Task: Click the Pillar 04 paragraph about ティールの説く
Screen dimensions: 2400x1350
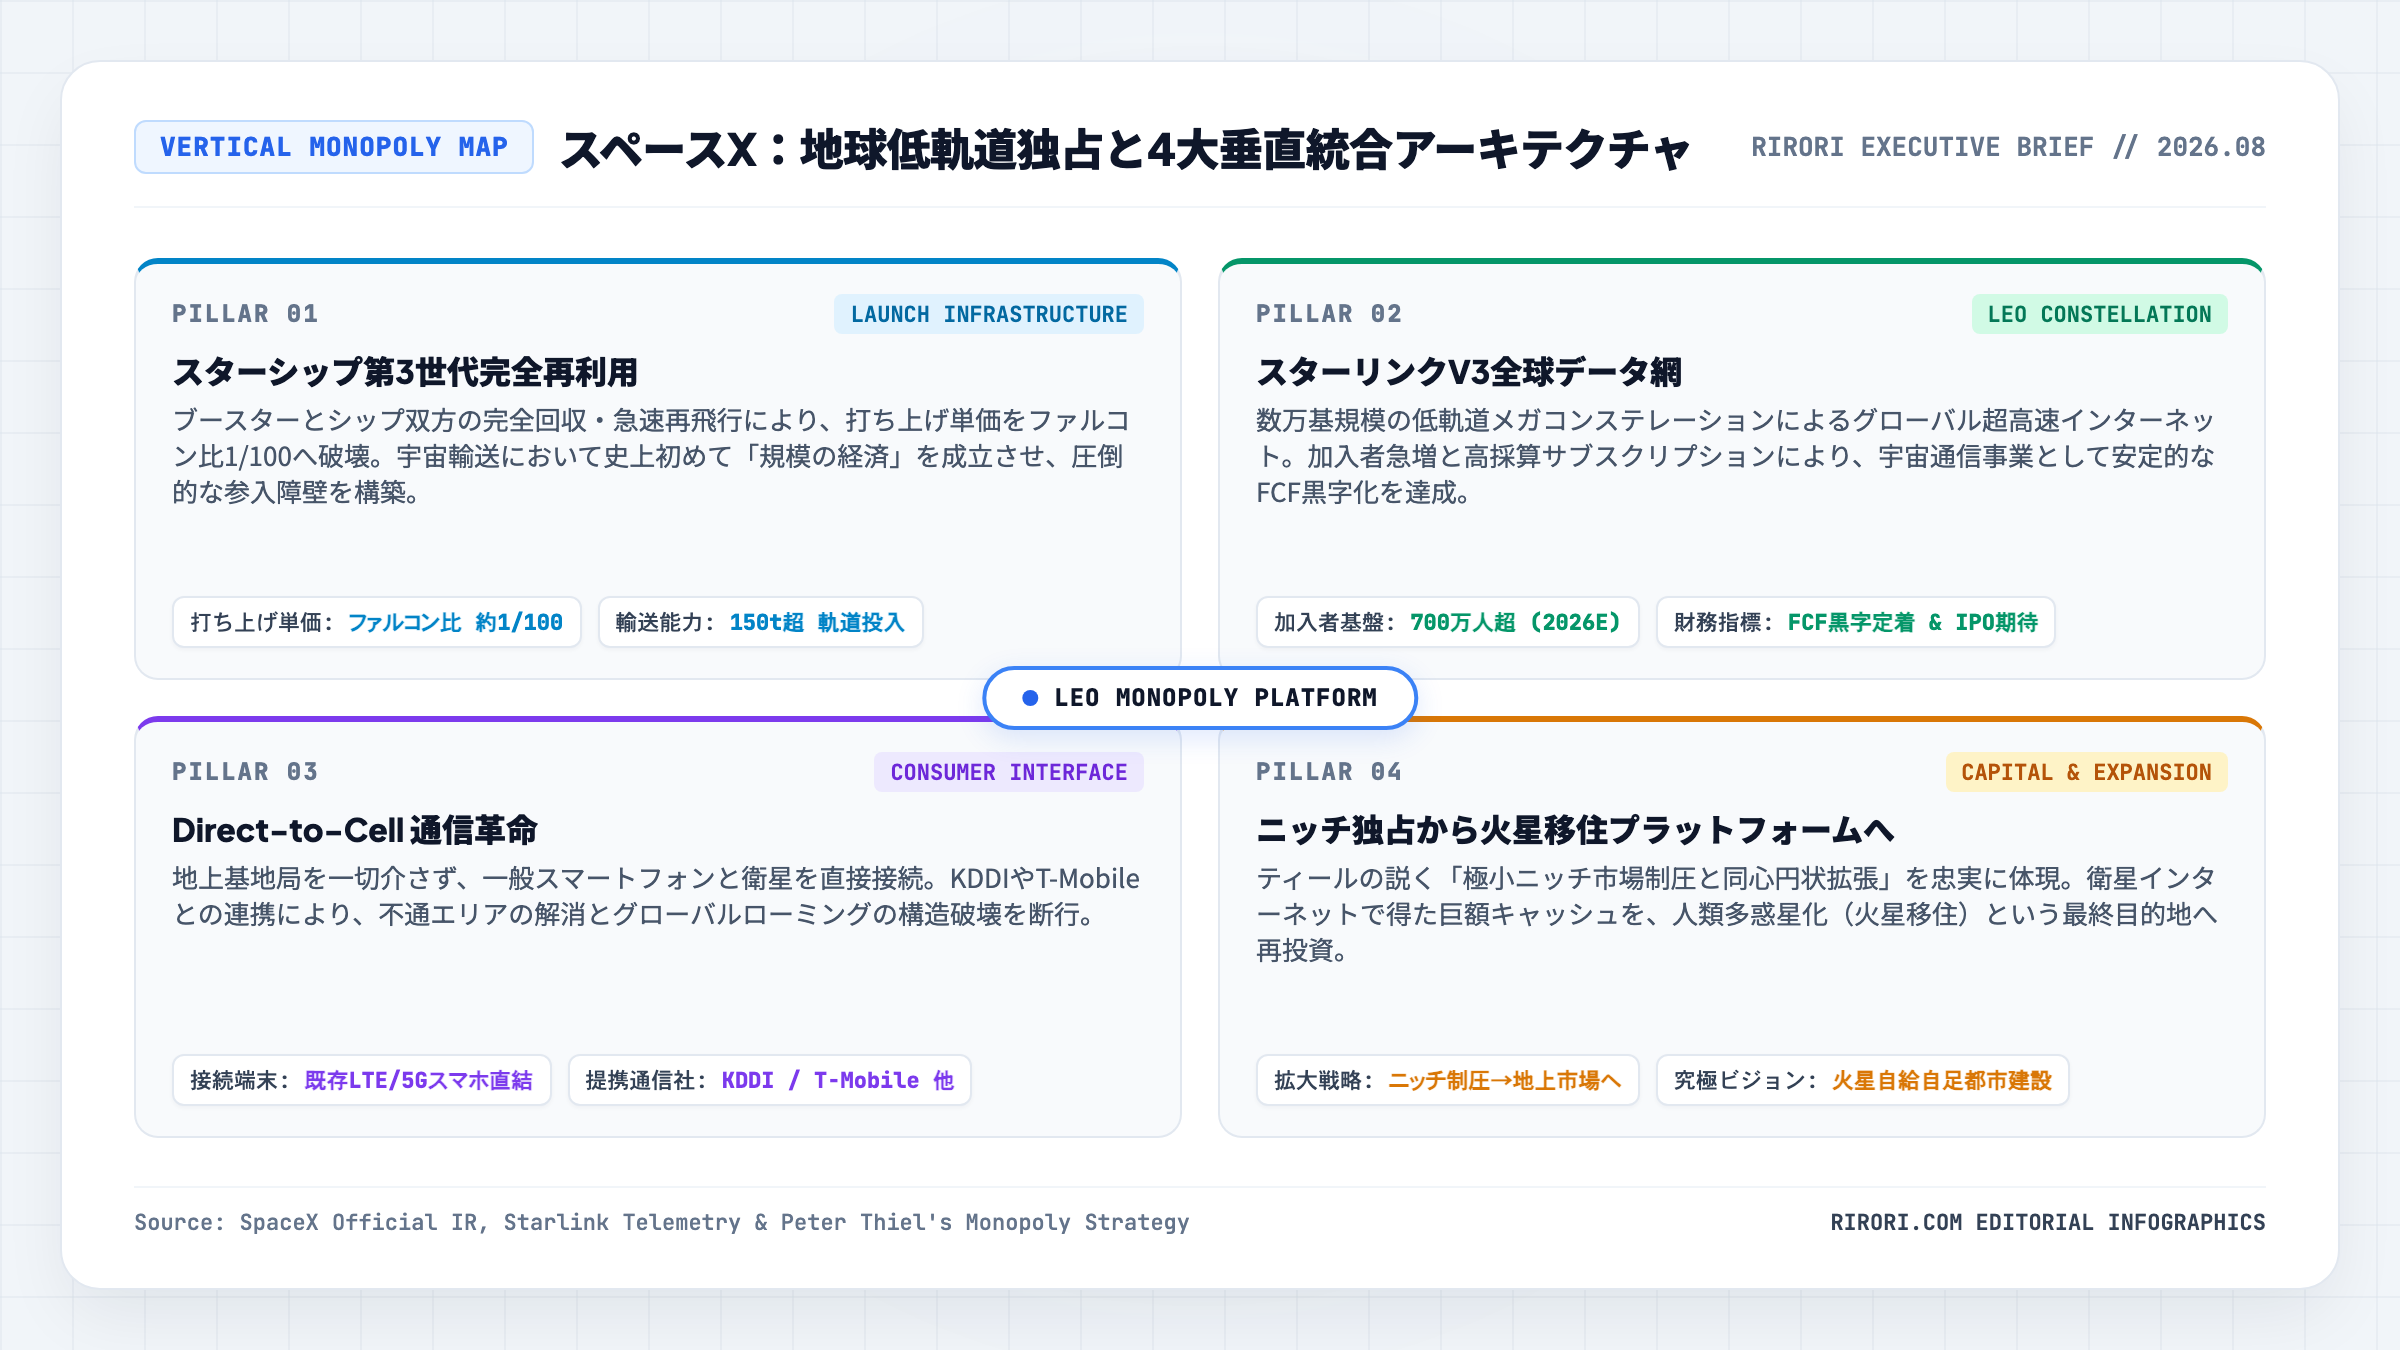Action: [x=1737, y=914]
